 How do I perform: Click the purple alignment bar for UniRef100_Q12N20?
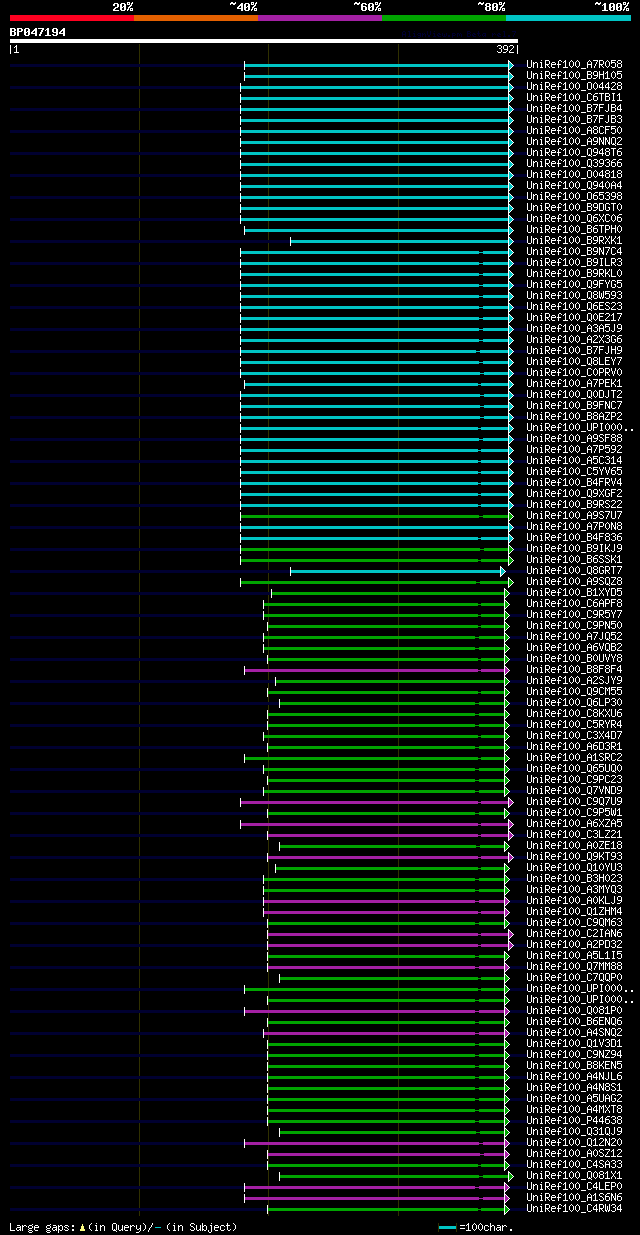point(375,1142)
